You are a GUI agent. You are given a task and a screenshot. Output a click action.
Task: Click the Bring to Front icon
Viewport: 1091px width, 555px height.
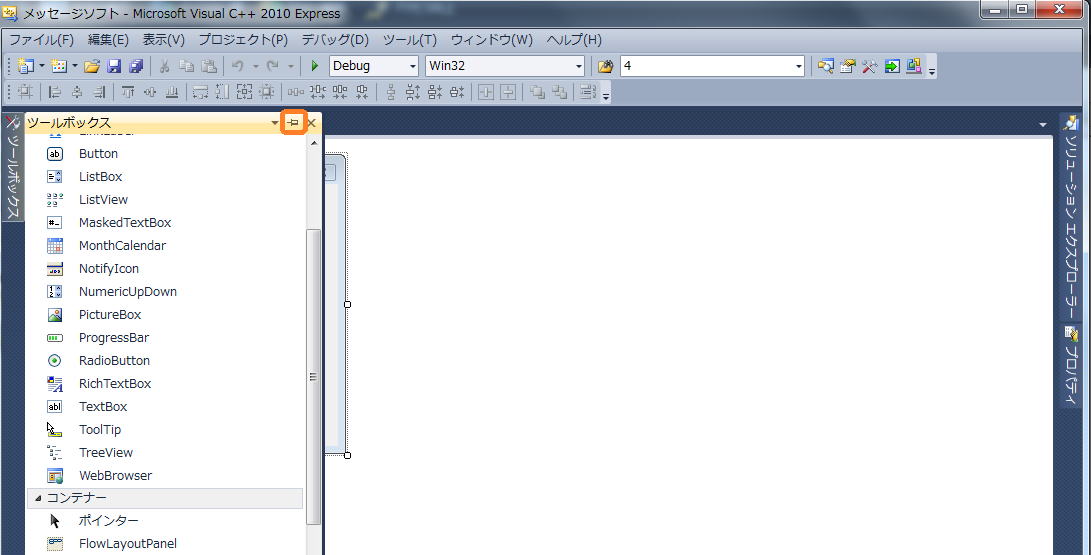pos(537,92)
